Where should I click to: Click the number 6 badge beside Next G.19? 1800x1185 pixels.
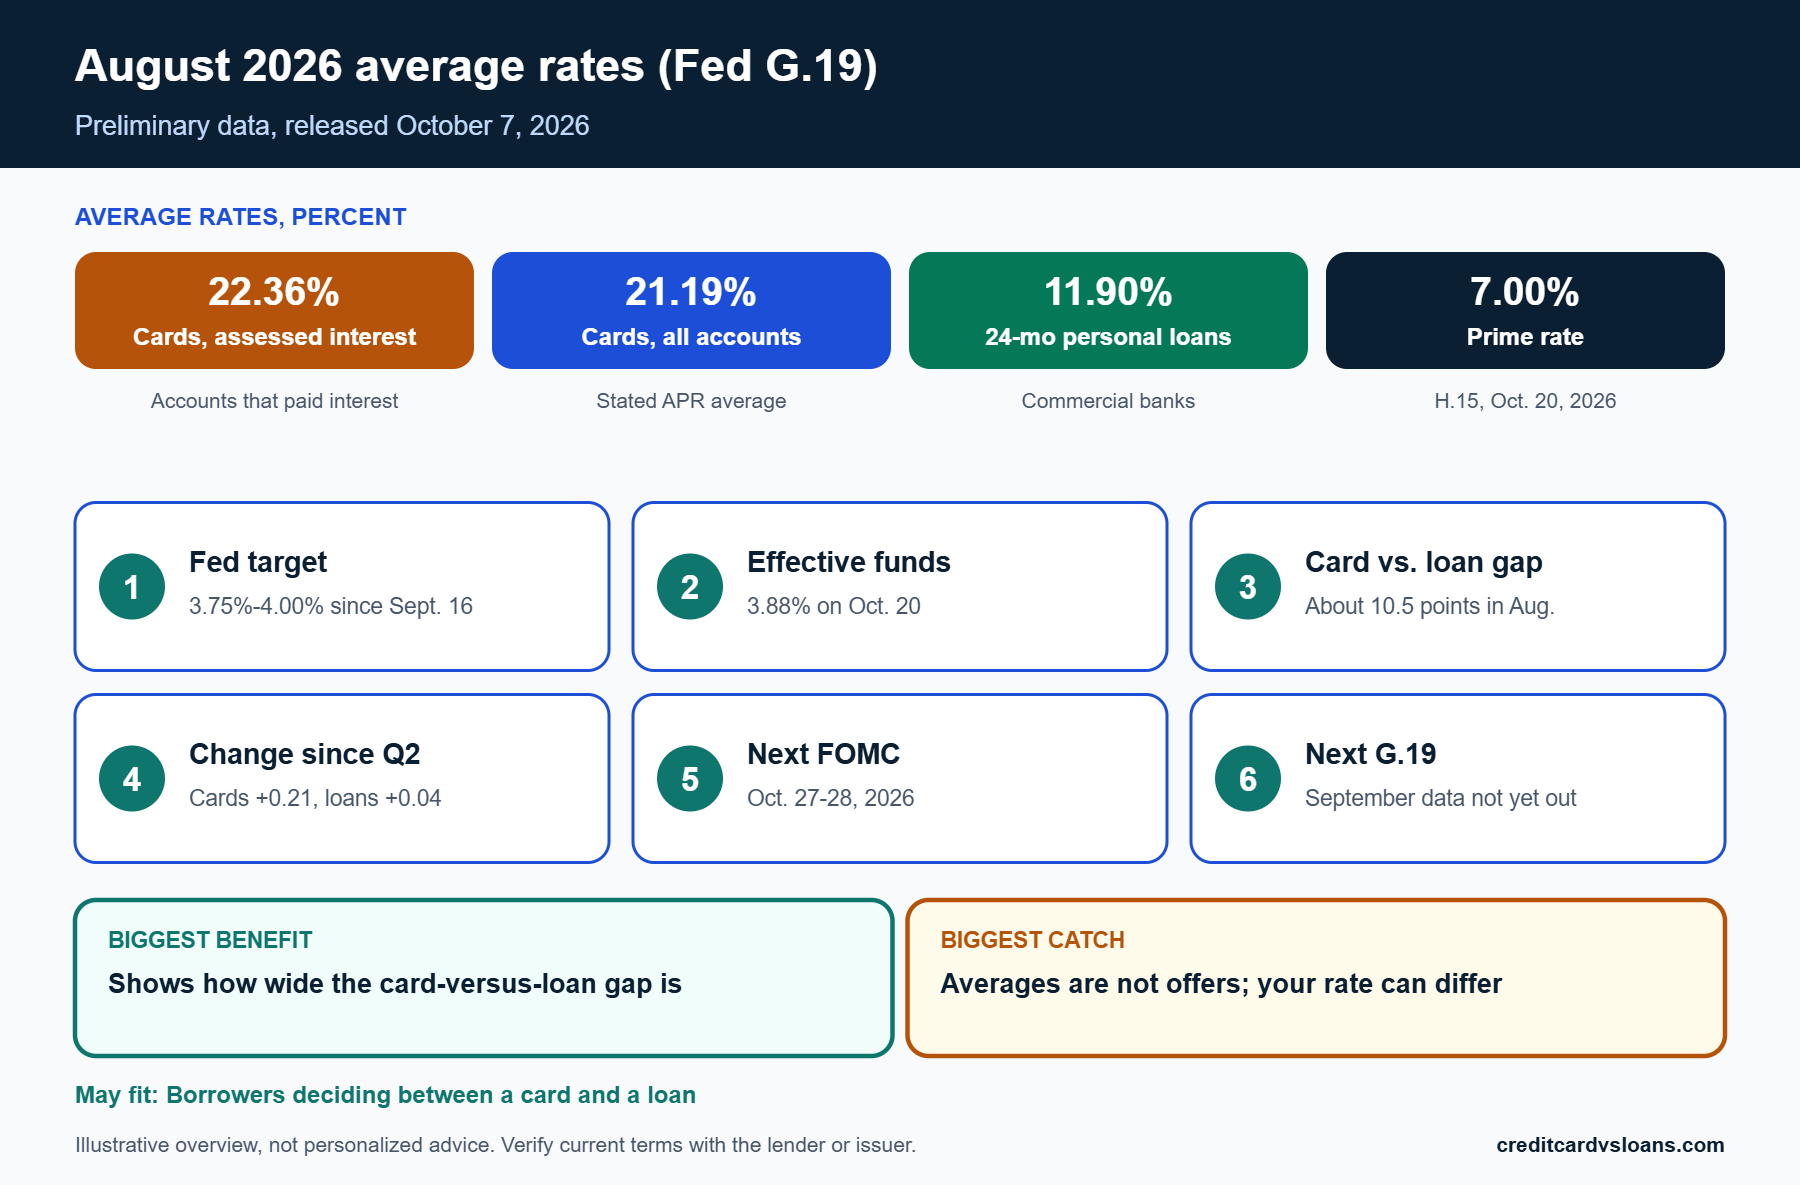tap(1248, 779)
